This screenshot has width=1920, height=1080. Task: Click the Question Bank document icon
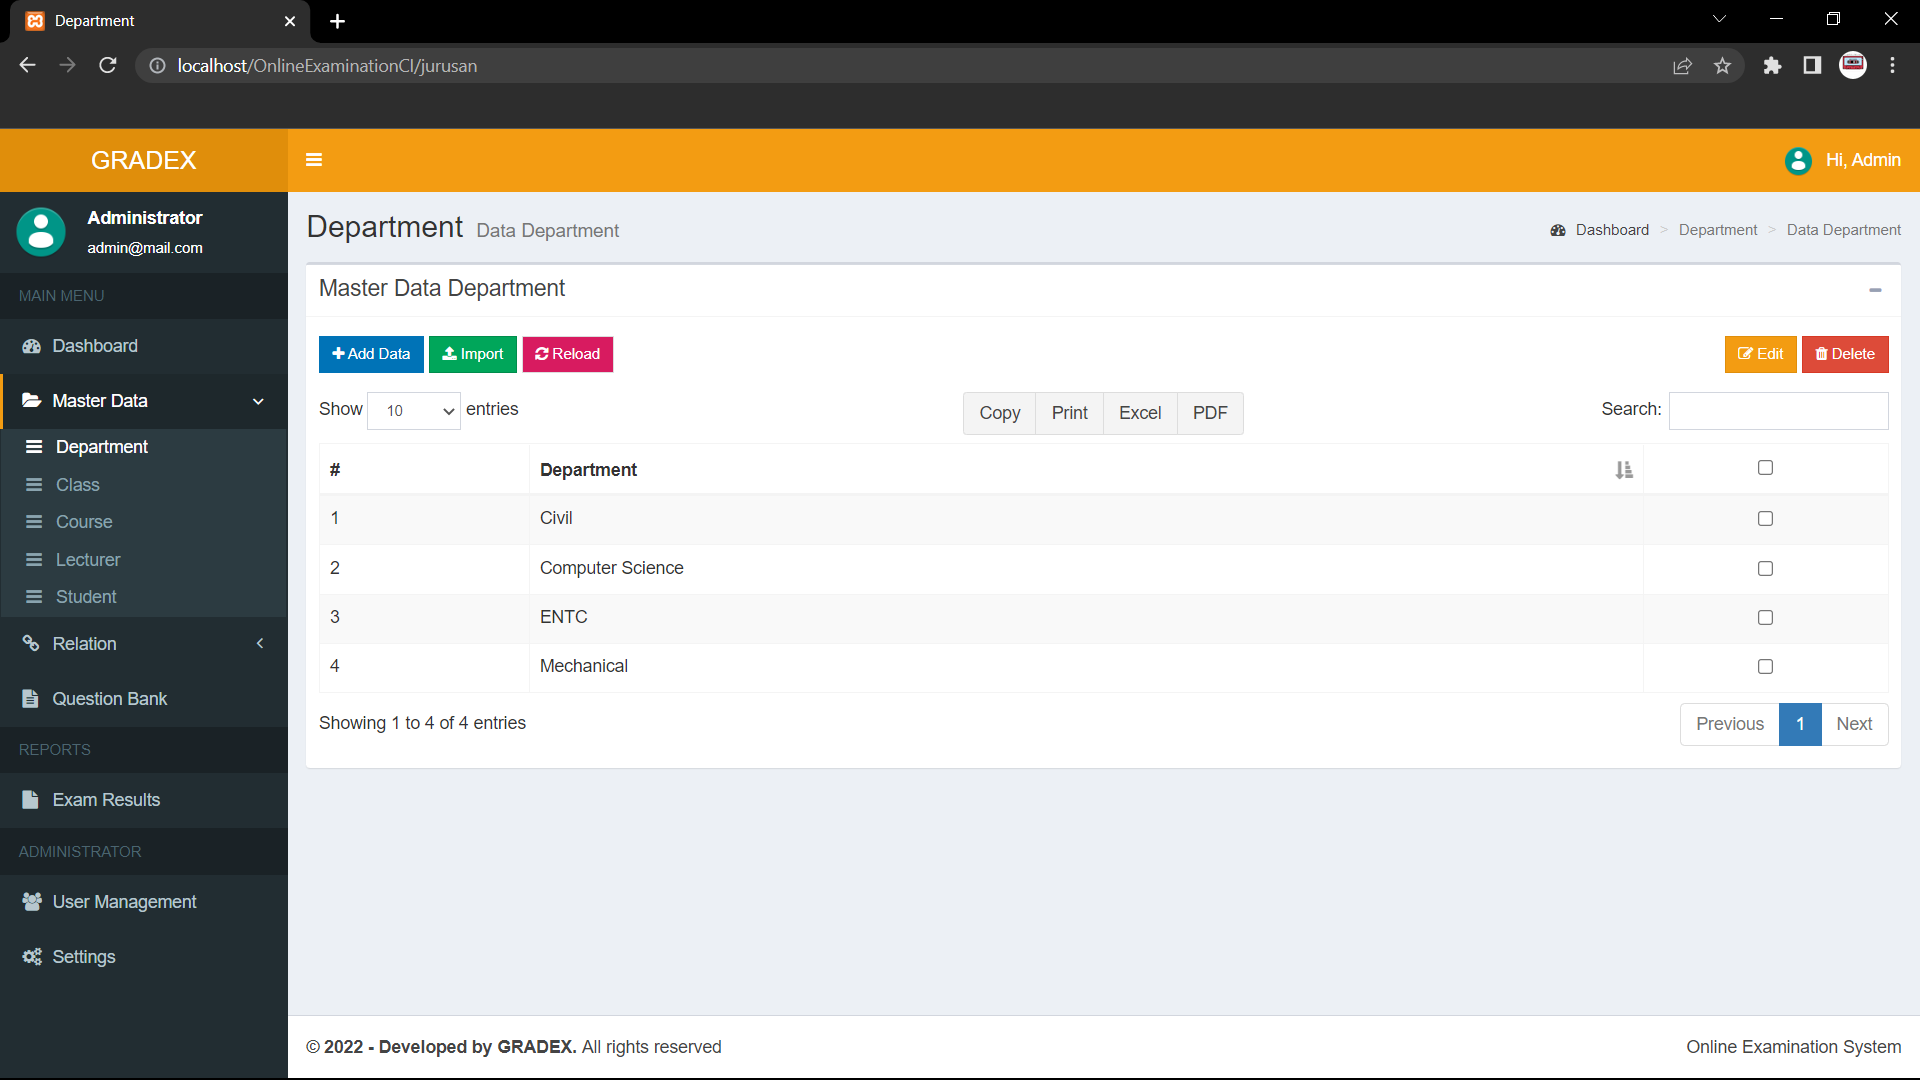[31, 698]
